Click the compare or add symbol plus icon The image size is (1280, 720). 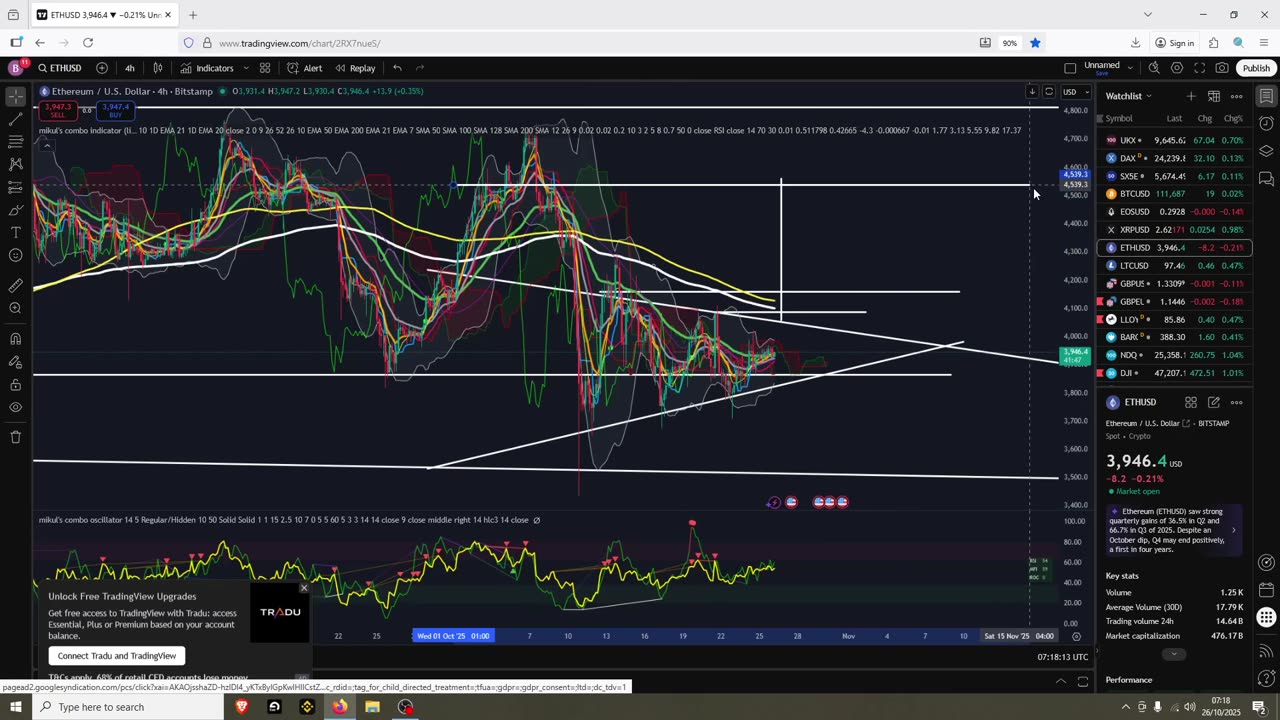point(102,68)
